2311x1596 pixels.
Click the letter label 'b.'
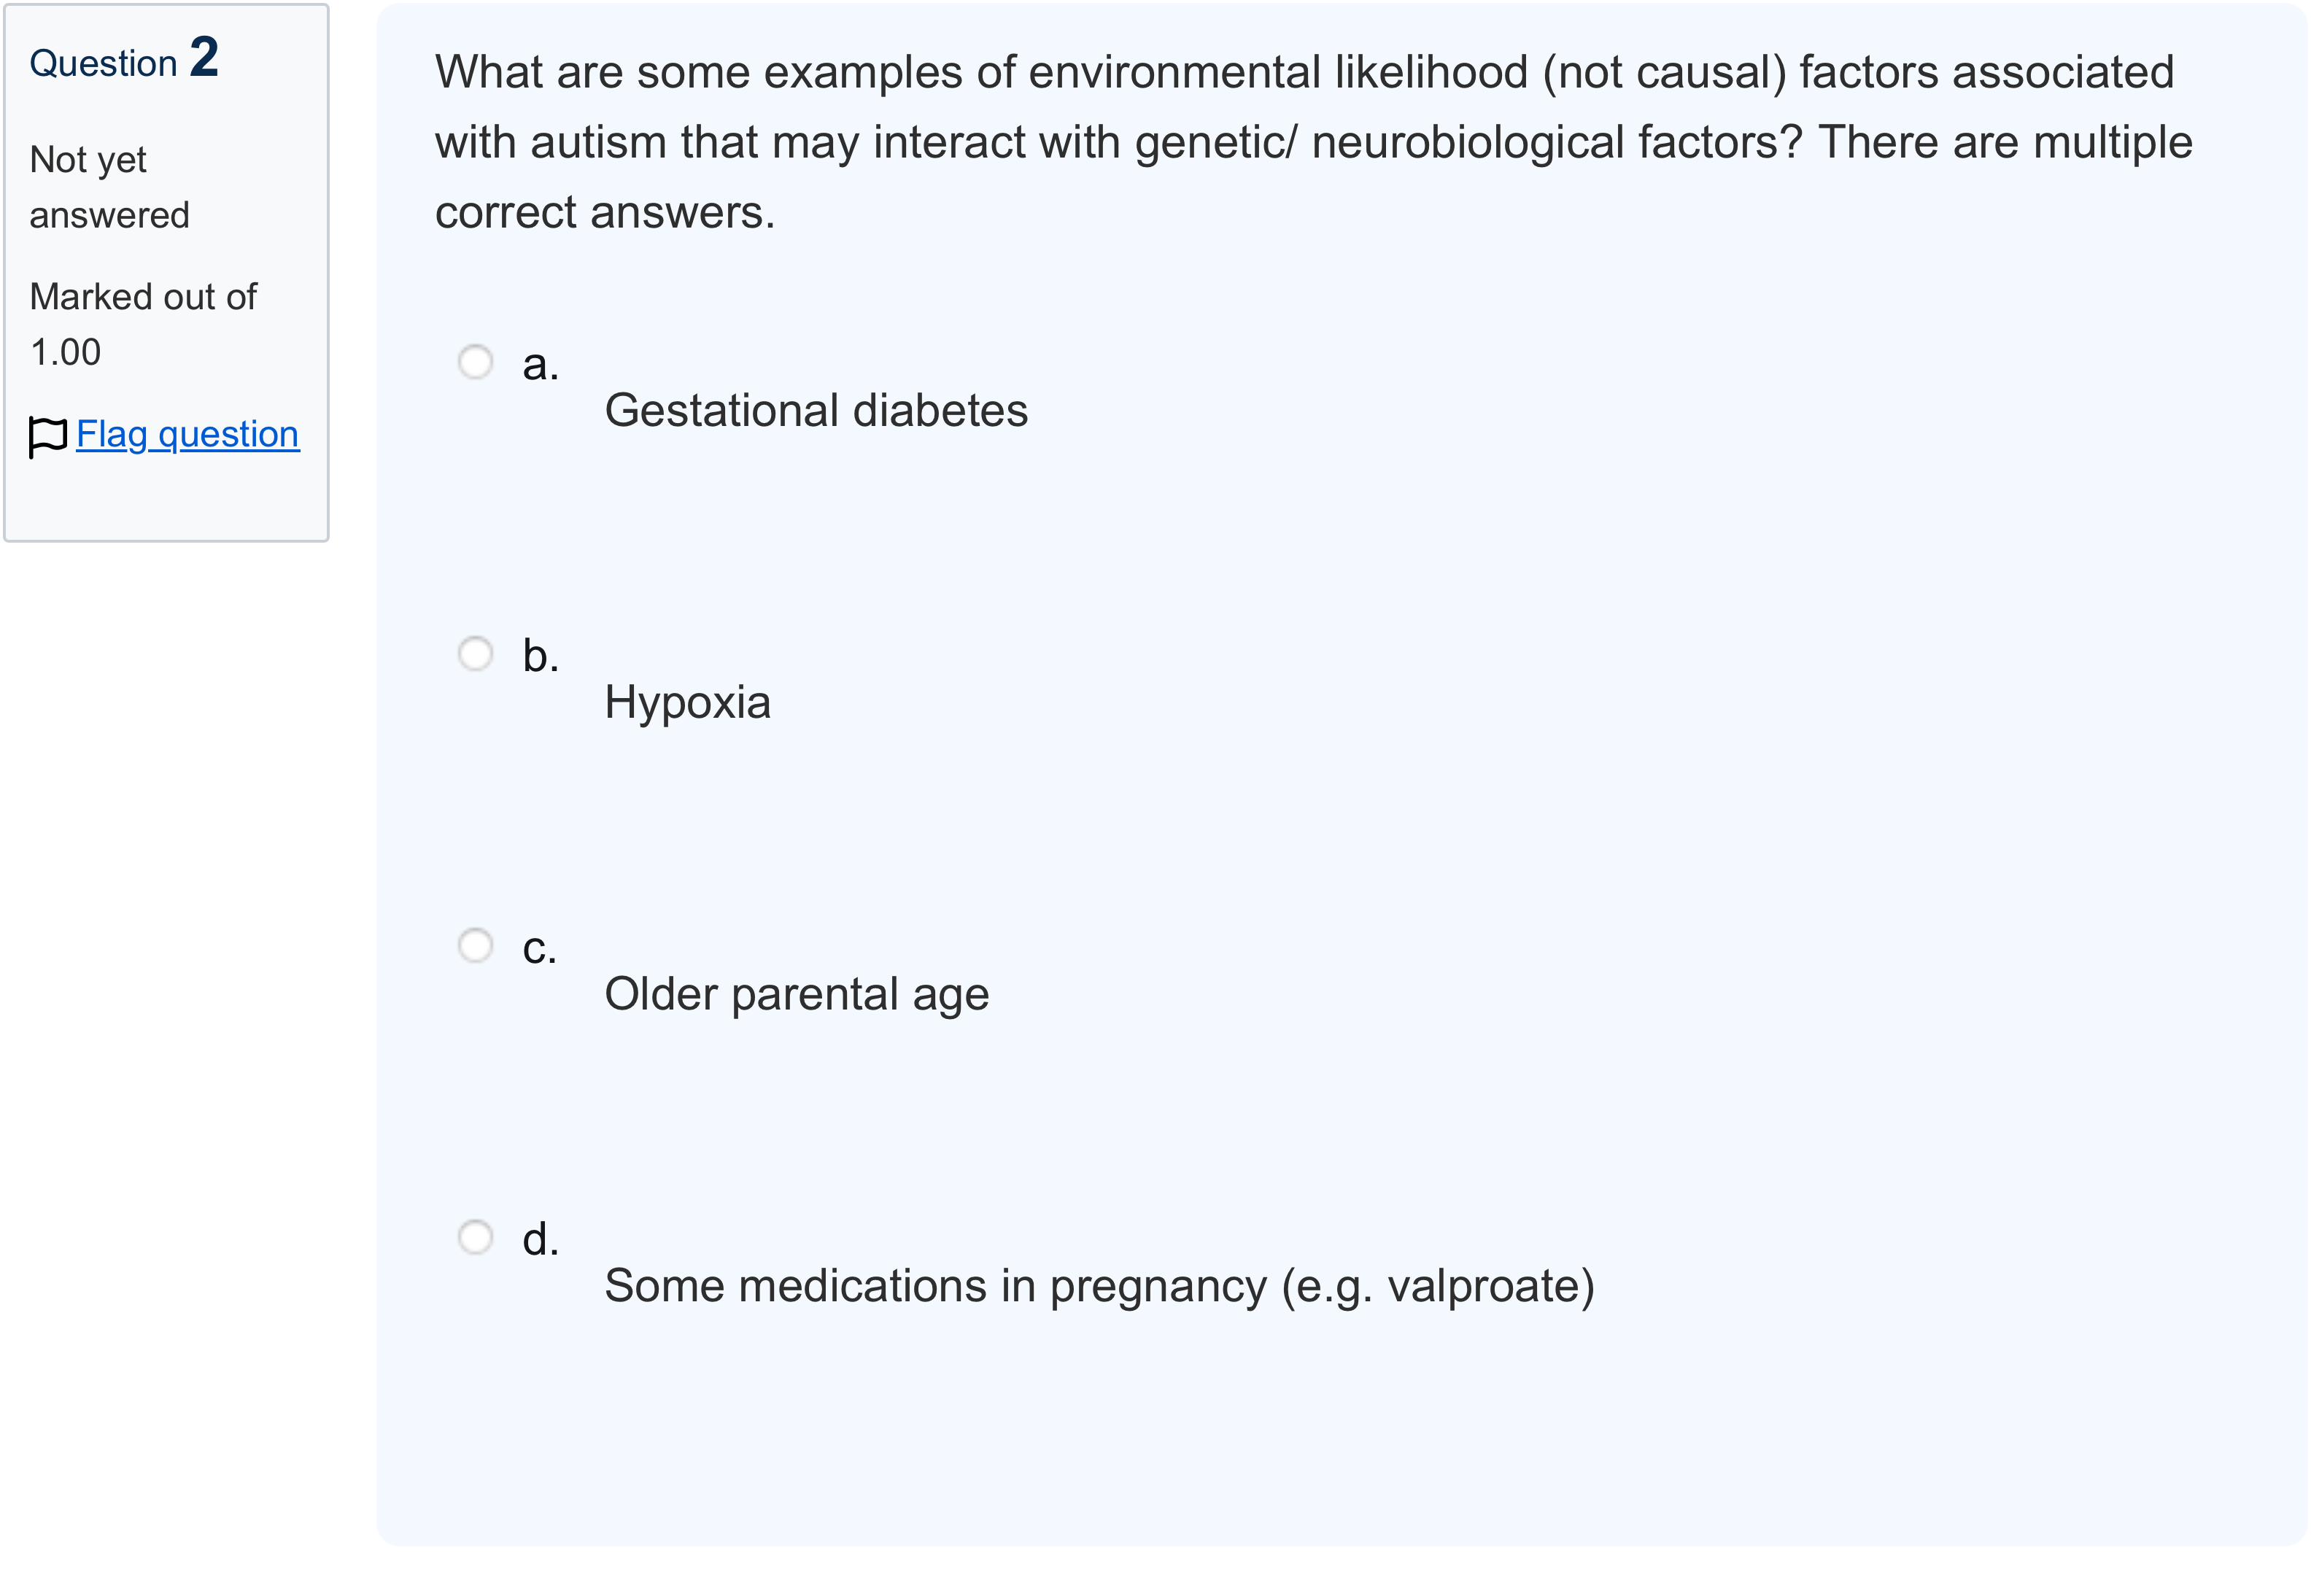[x=540, y=655]
